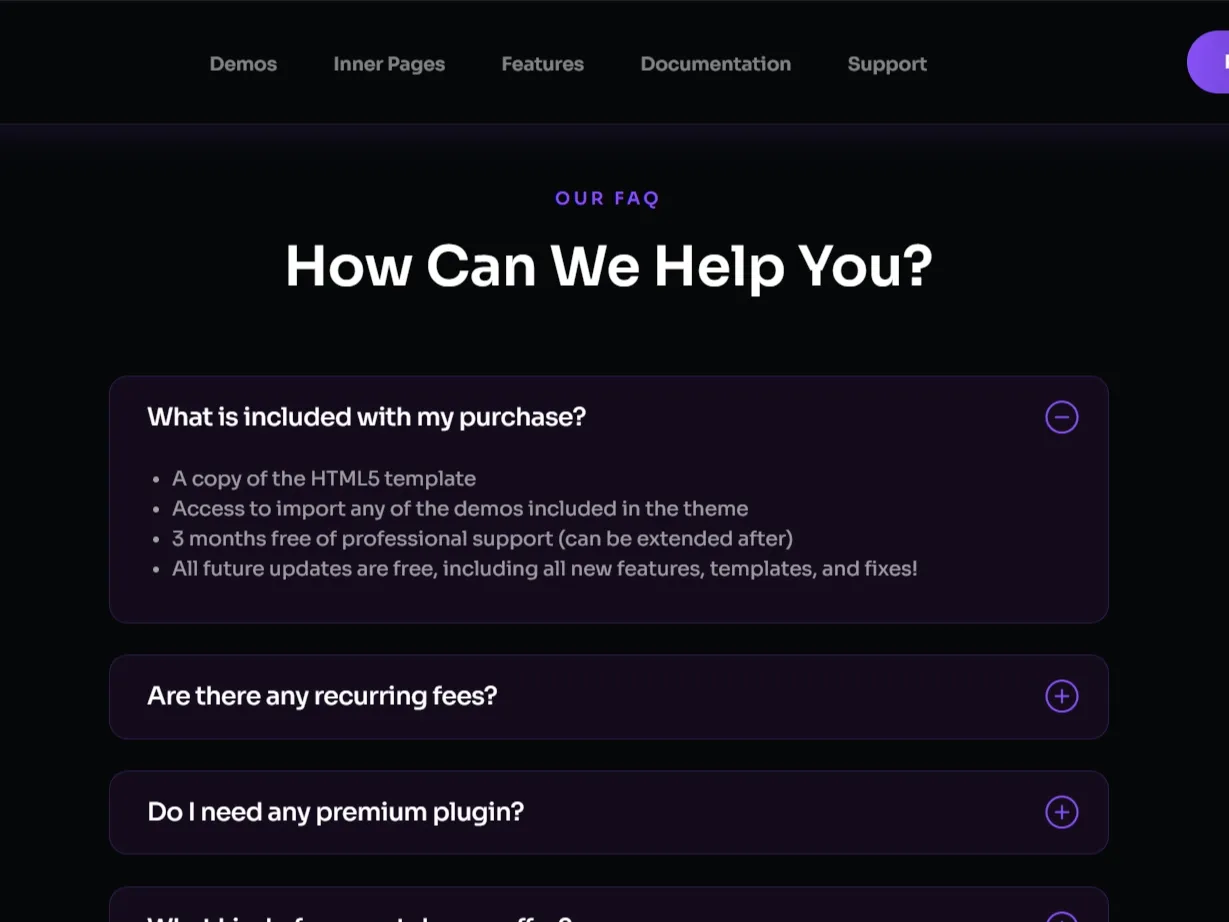Click the "How Can We Help You?" heading
The width and height of the screenshot is (1229, 922).
click(608, 266)
